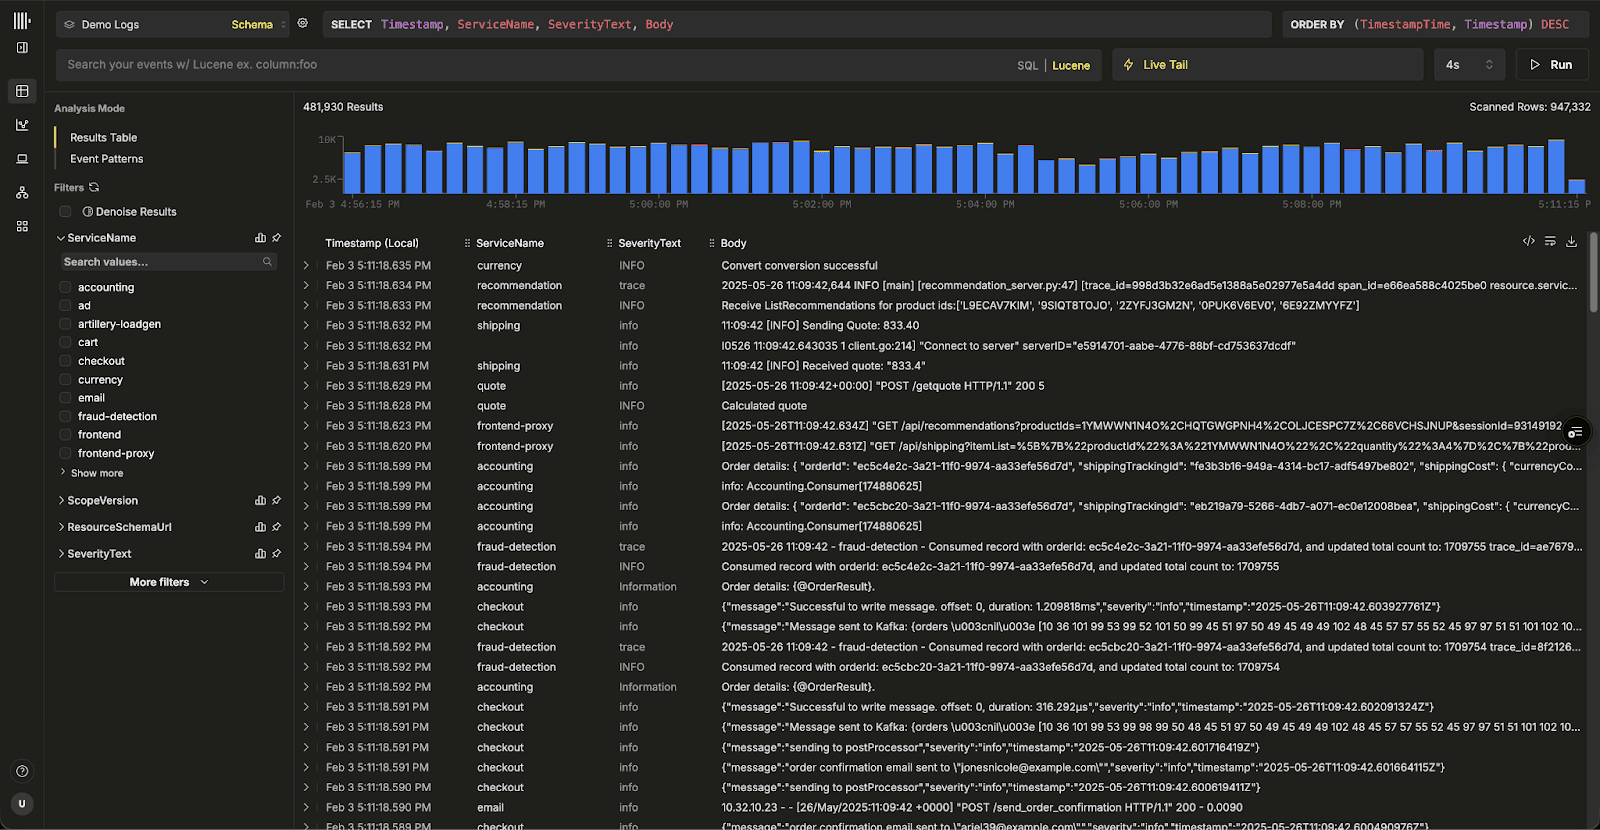This screenshot has width=1600, height=830.
Task: Open source settings gear beside Demo Logs
Action: tap(303, 24)
